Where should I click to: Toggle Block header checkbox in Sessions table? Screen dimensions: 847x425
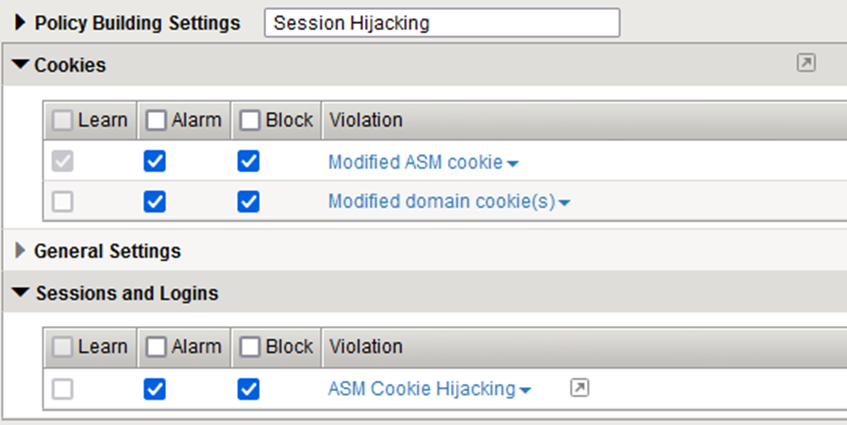pos(249,347)
